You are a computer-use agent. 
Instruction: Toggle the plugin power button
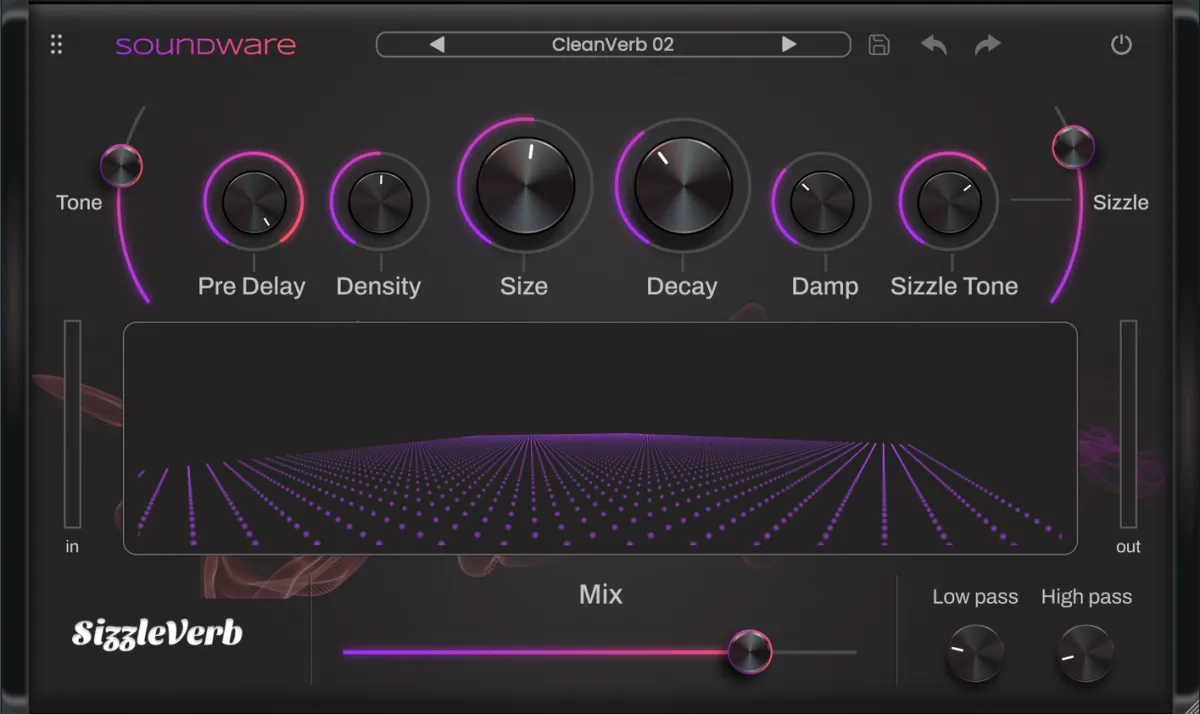click(x=1121, y=44)
